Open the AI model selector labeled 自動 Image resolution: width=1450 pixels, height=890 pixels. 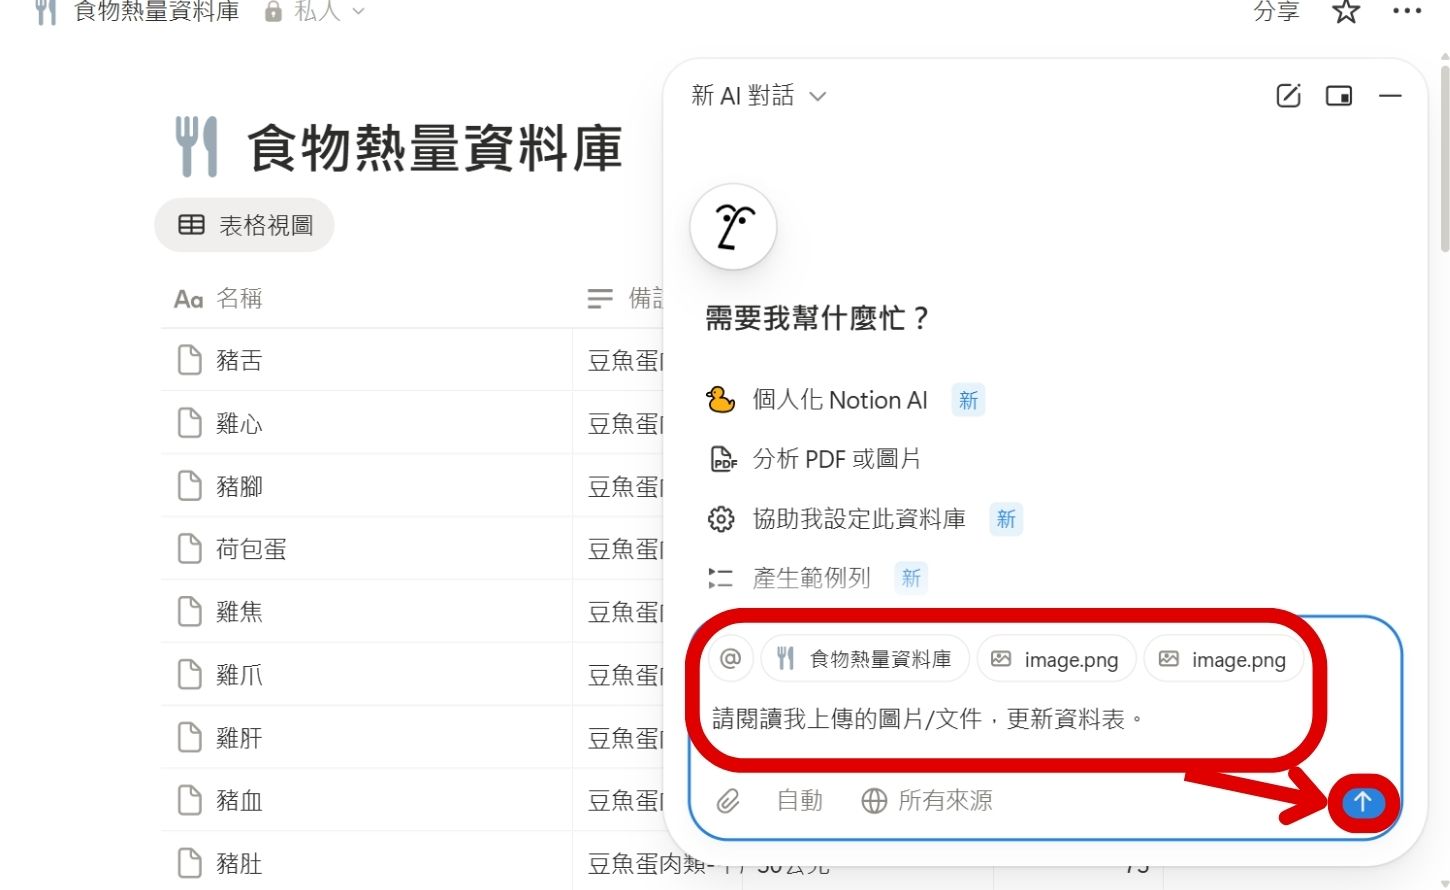pos(798,800)
